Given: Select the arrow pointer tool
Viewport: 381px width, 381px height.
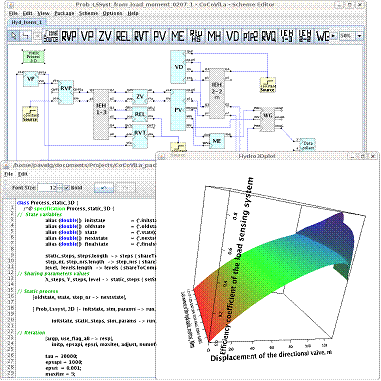Looking at the screenshot, I should 14,36.
